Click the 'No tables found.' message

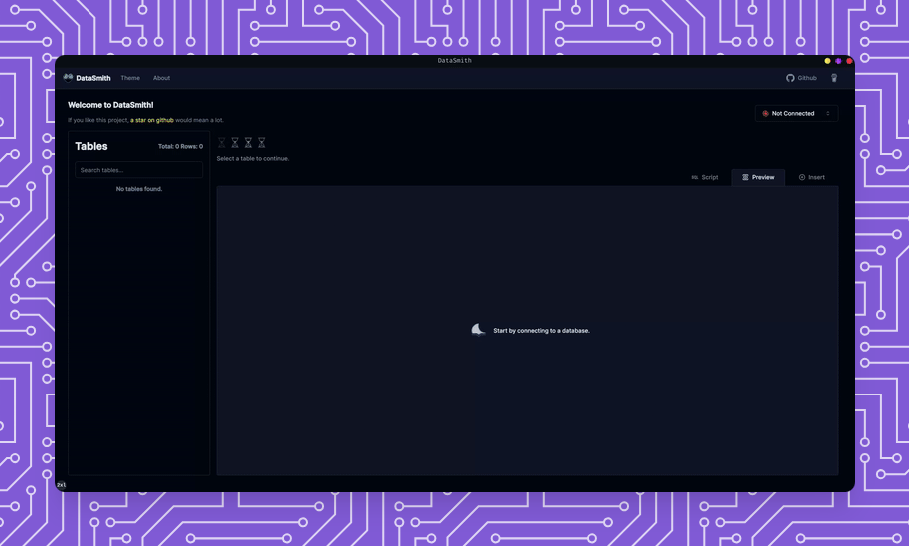139,189
